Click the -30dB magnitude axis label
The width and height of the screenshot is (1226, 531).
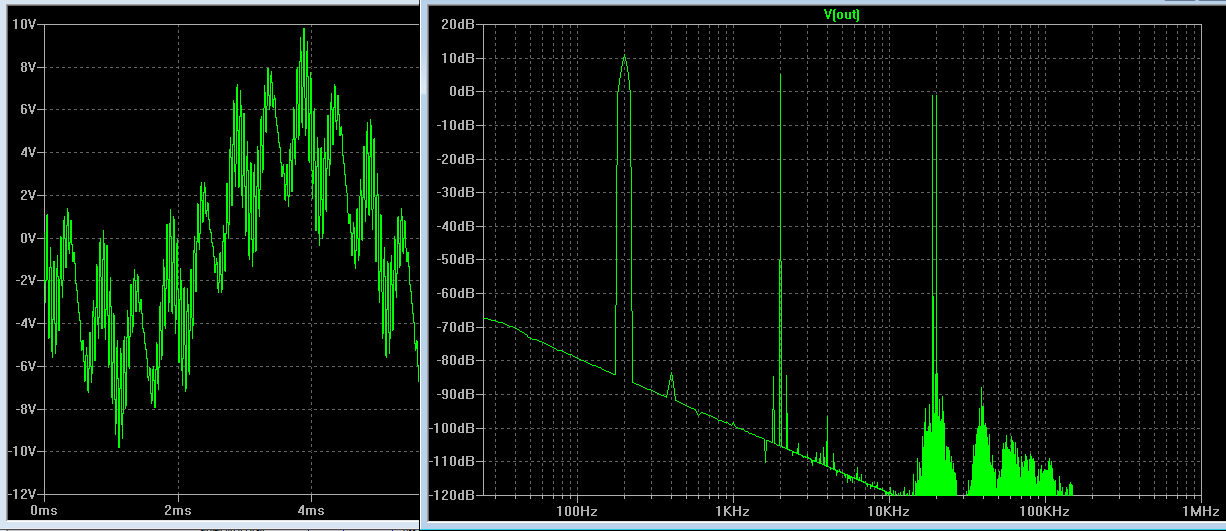[x=456, y=193]
